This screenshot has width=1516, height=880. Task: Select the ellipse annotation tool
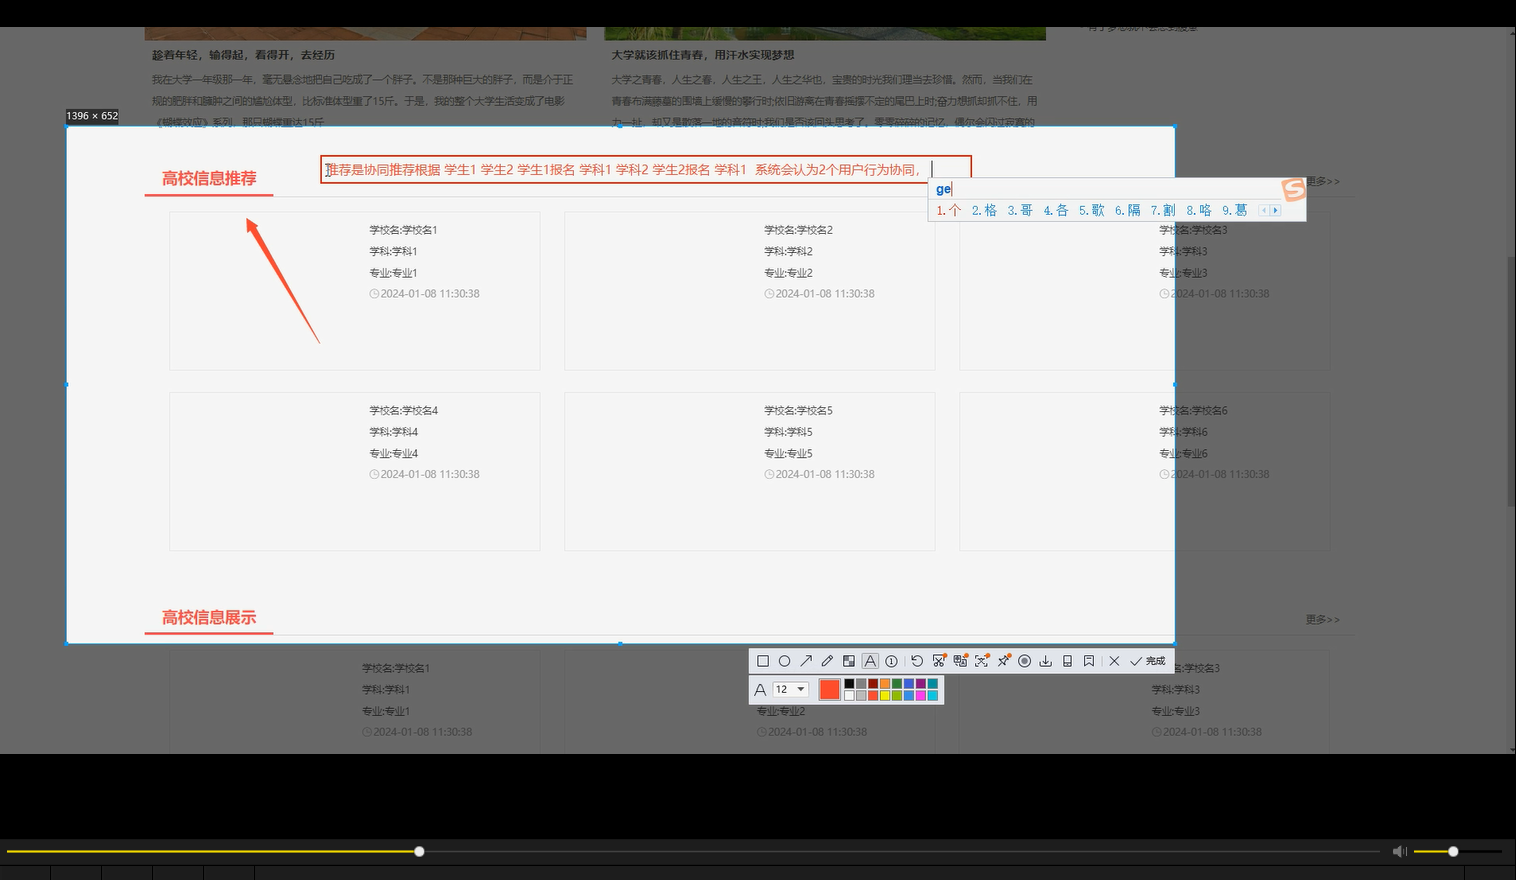(x=785, y=661)
